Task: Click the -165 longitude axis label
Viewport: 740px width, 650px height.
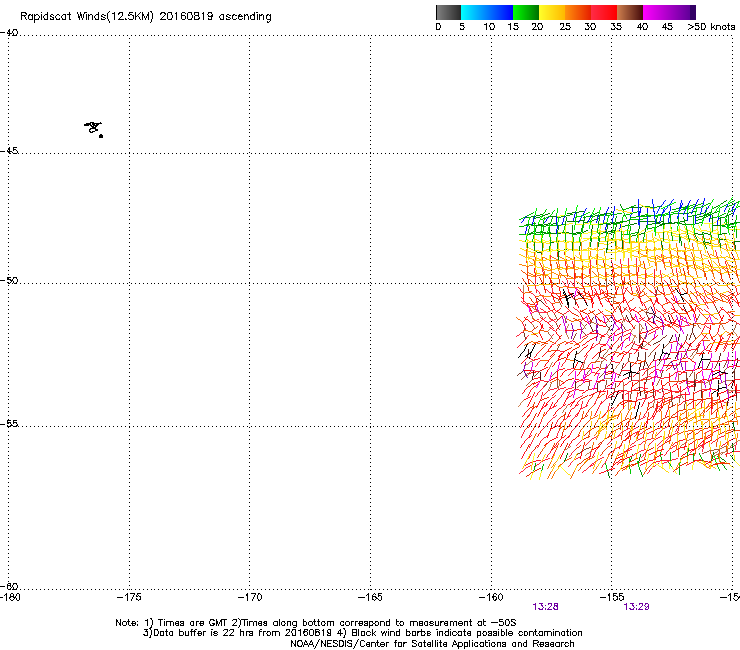Action: coord(370,597)
